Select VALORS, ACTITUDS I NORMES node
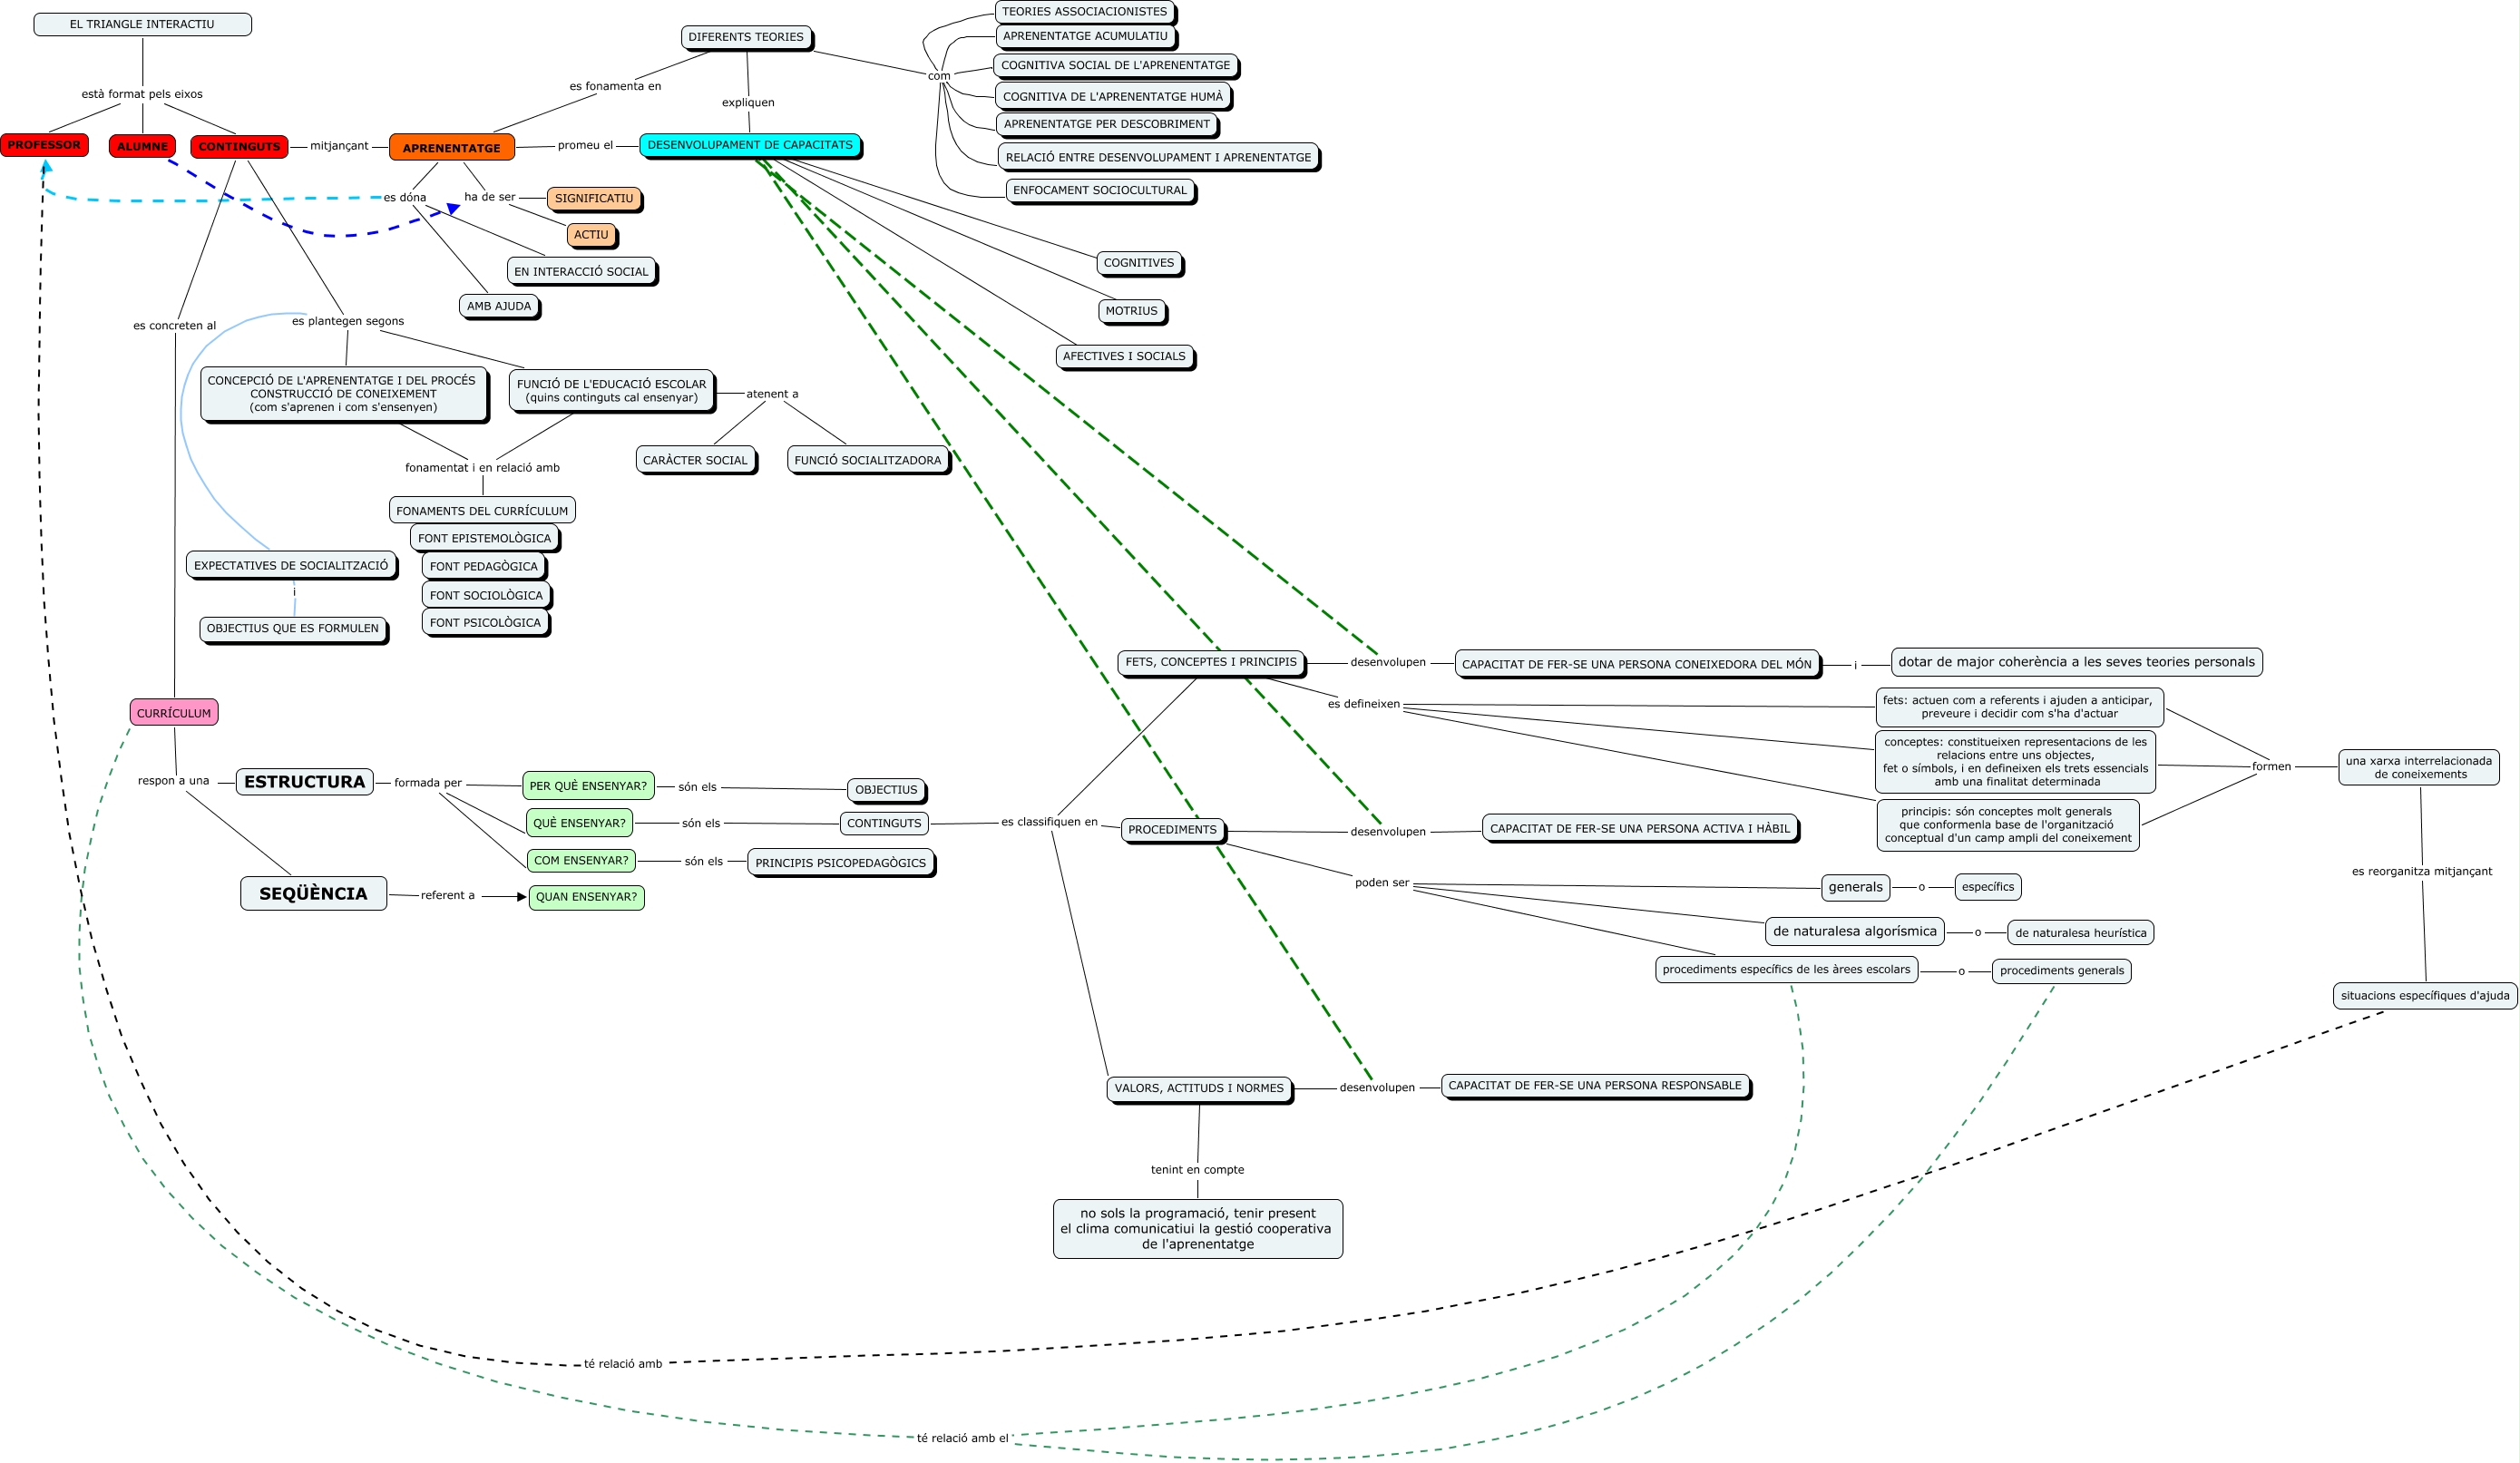2520x1463 pixels. tap(1199, 1088)
